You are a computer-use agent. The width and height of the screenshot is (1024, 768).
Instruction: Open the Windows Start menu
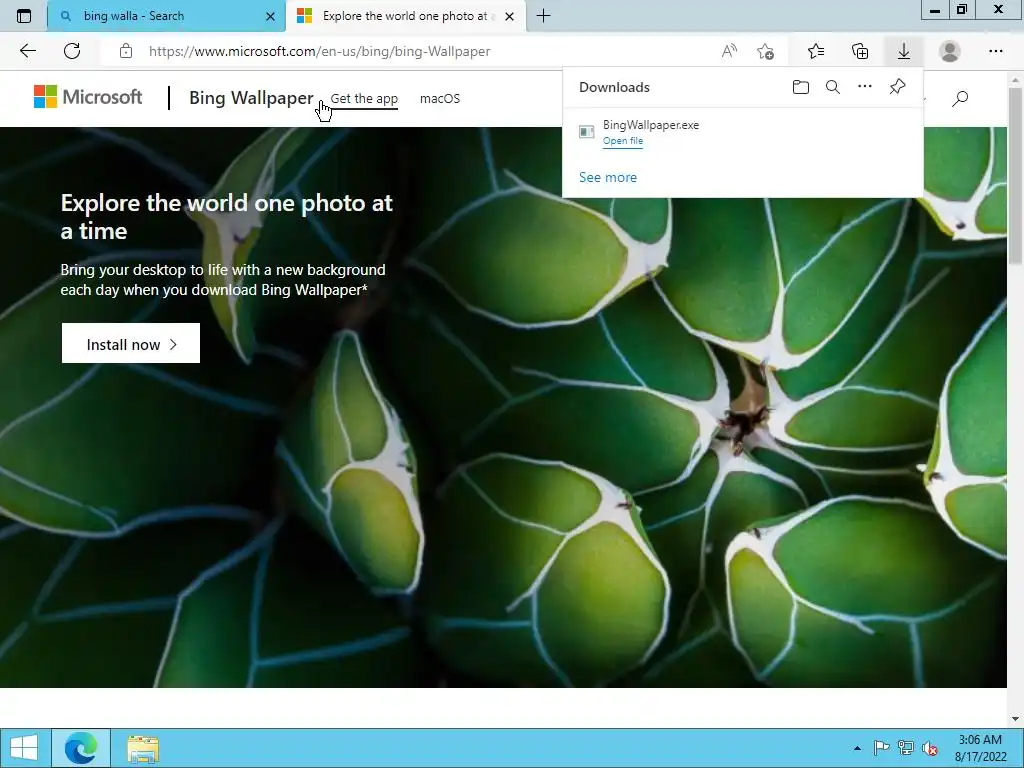(24, 748)
